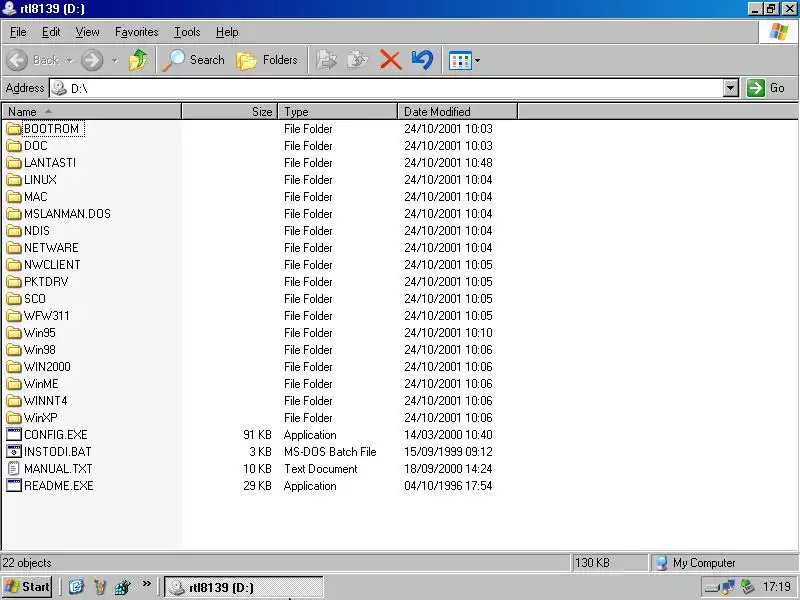Sort by the Type column header

click(338, 111)
